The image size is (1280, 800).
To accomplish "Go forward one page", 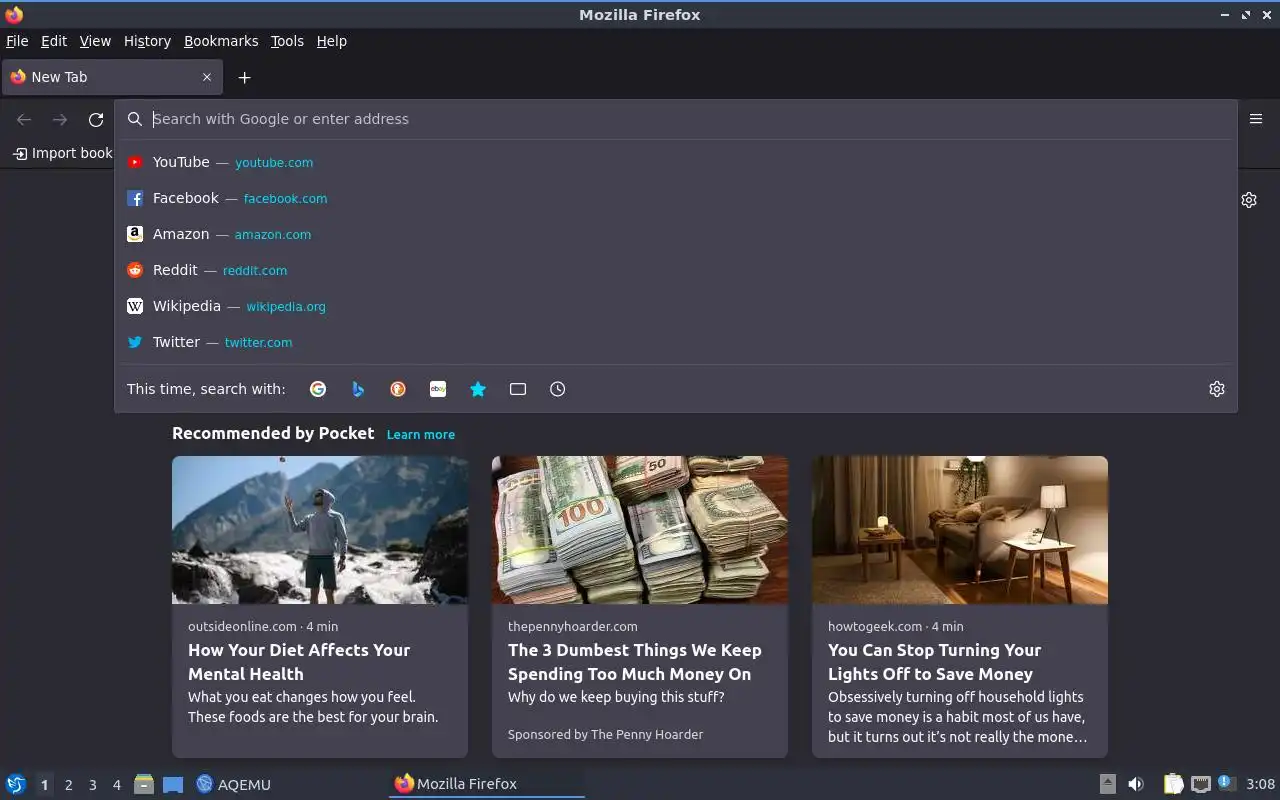I will point(60,120).
